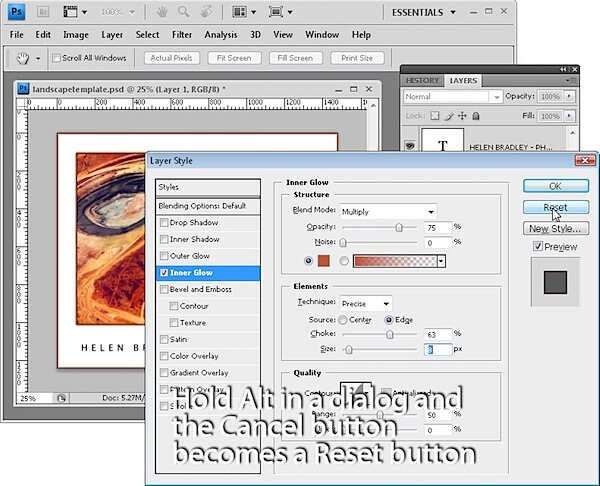Viewport: 600px width, 486px height.
Task: Click the Lock transparent pixels icon
Action: 435,116
